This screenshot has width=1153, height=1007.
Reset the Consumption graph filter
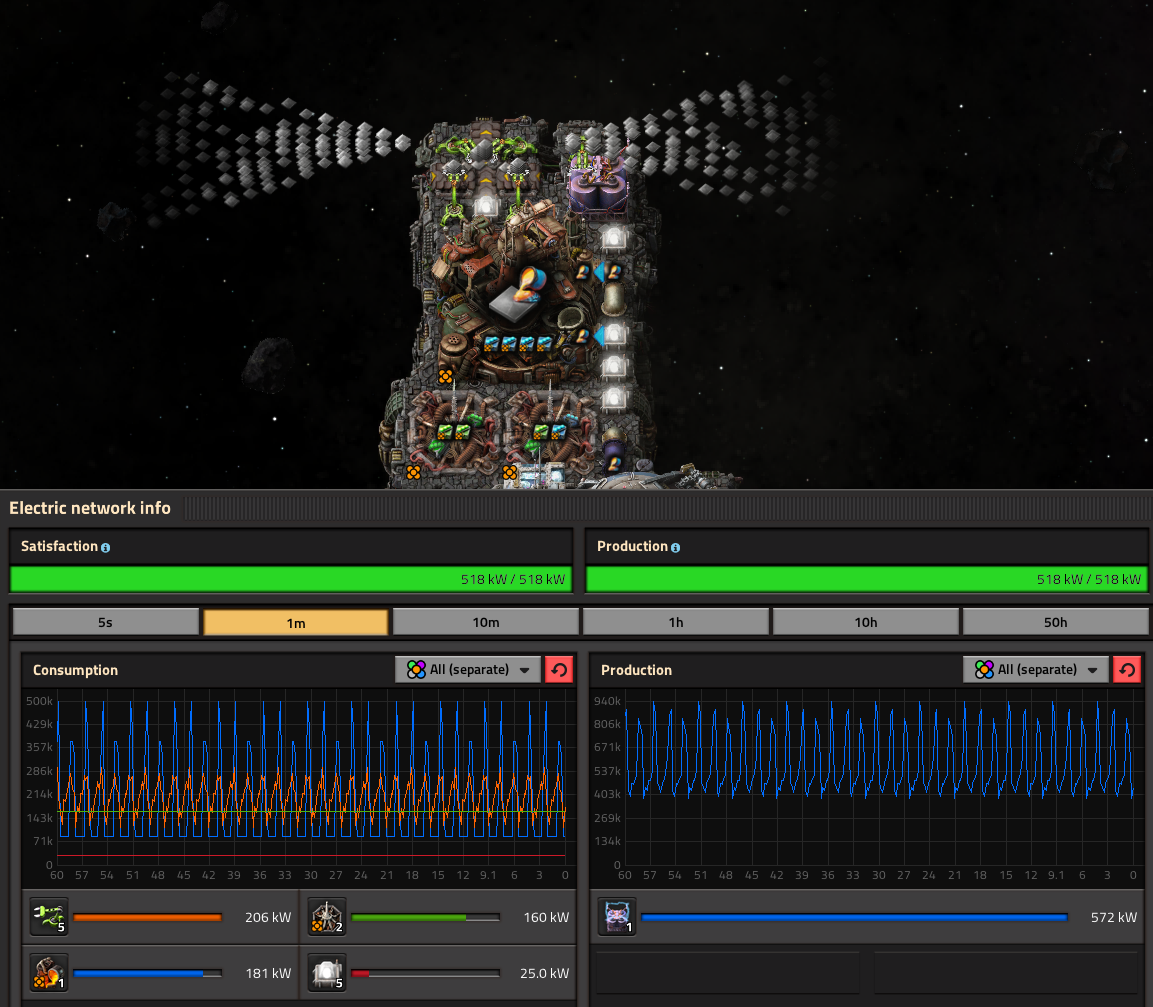tap(559, 669)
